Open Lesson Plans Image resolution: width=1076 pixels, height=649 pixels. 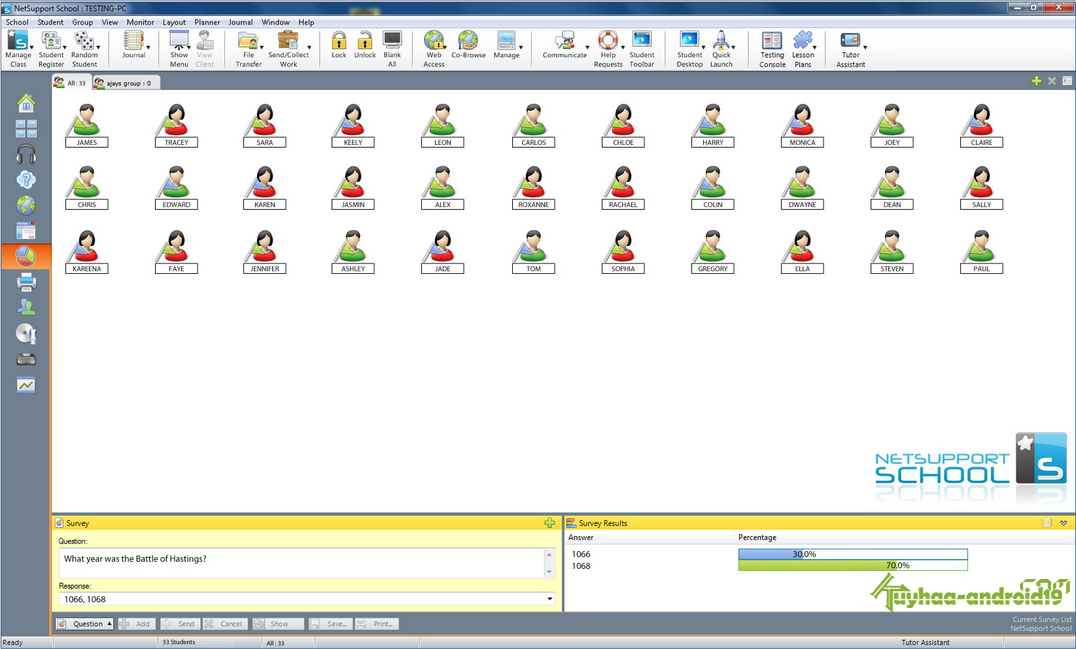[803, 49]
